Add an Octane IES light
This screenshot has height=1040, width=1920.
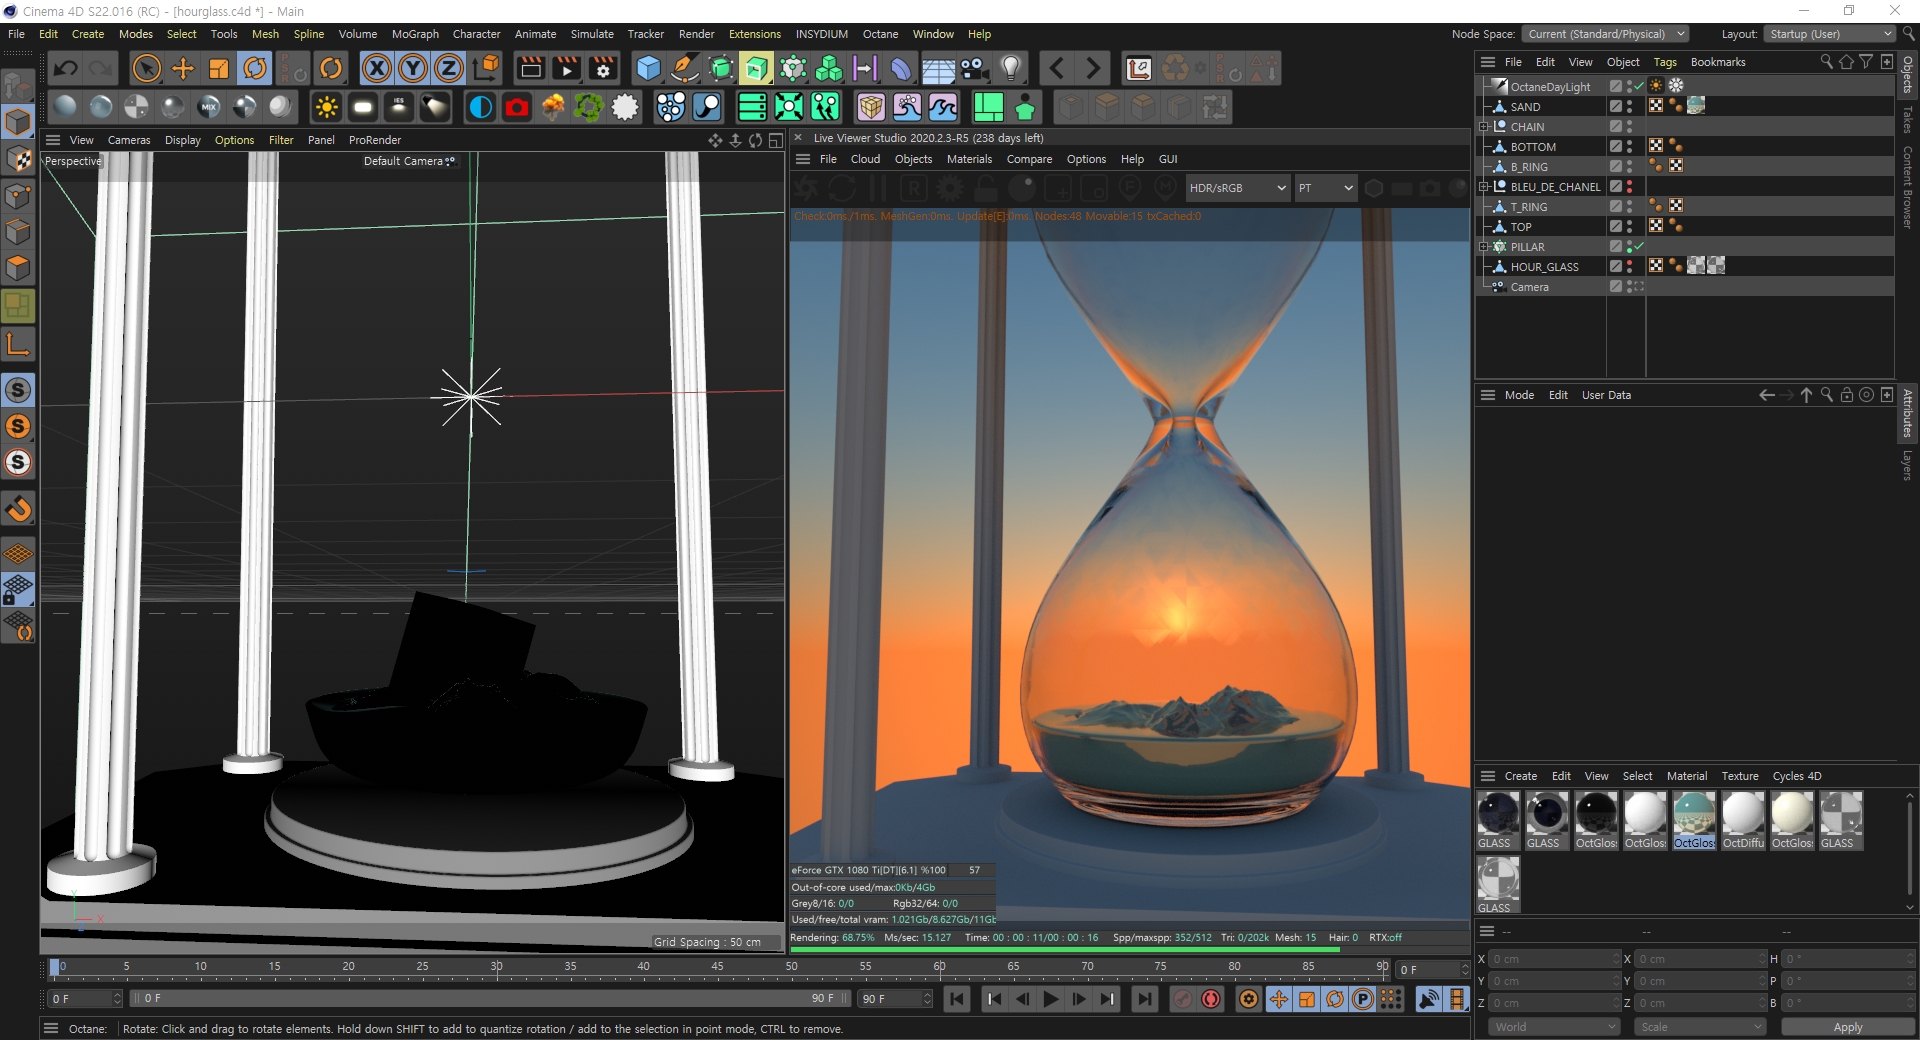[x=399, y=107]
